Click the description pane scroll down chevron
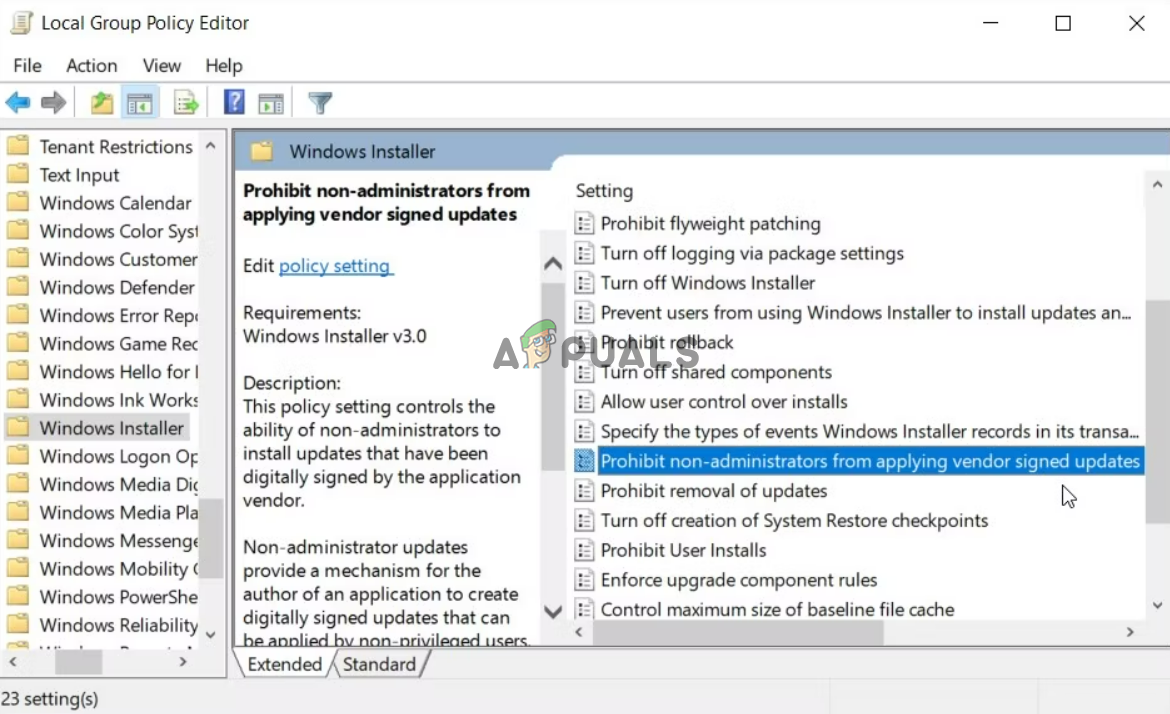This screenshot has width=1170, height=714. [553, 613]
